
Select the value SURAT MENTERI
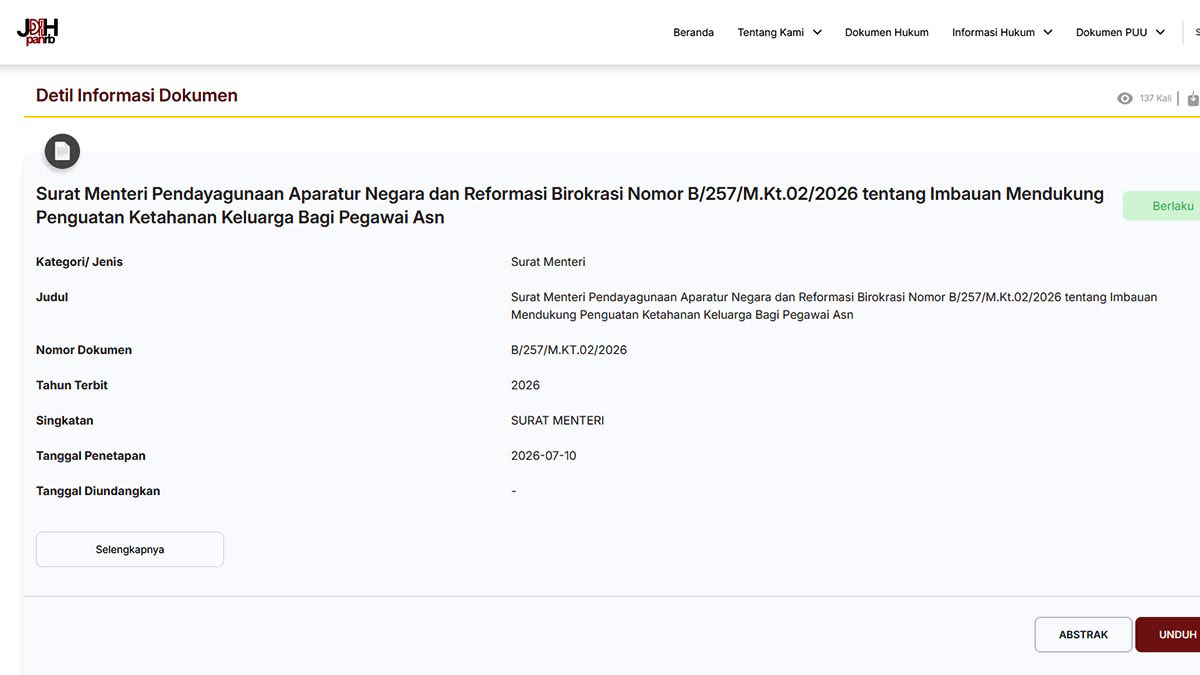[558, 421]
